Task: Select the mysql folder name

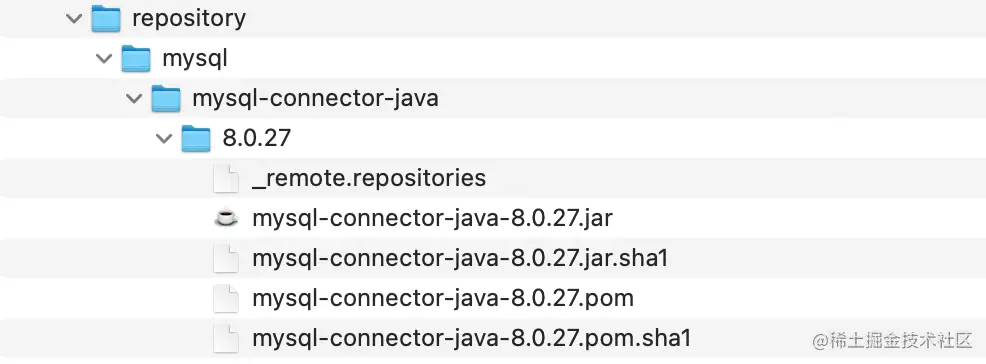Action: point(195,58)
